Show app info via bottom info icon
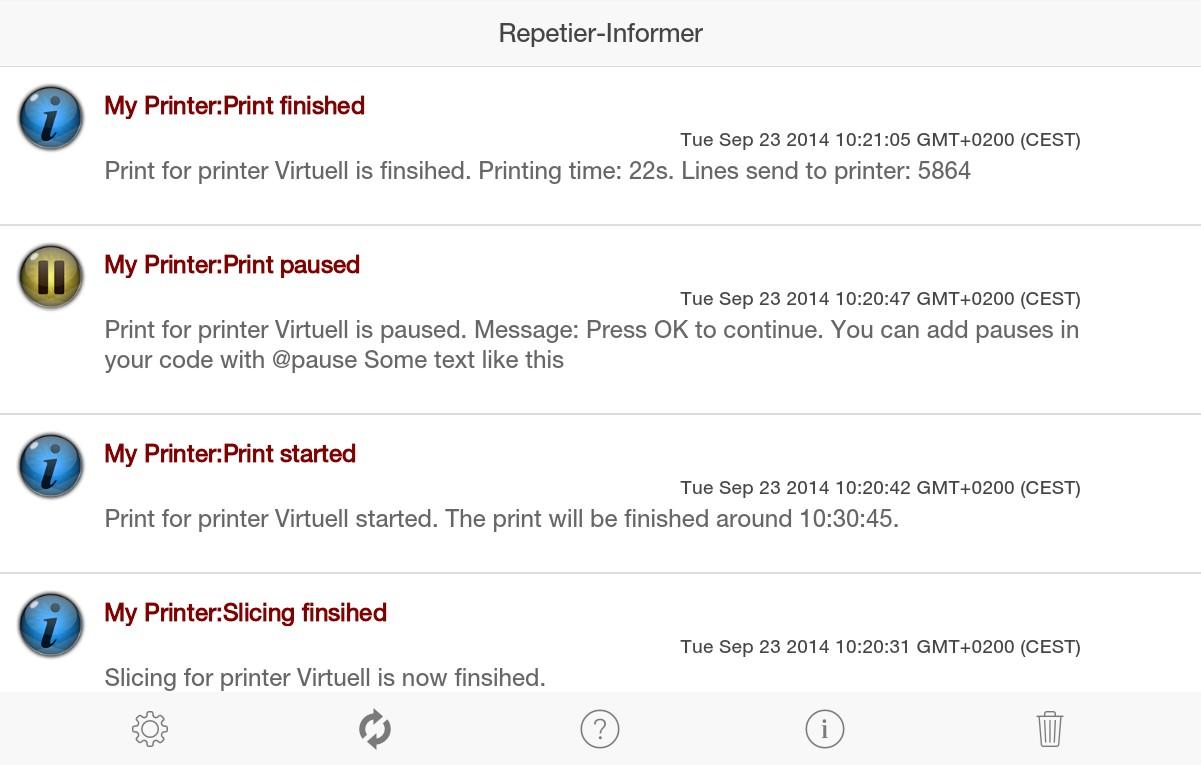Viewport: 1201px width, 765px height. 825,729
